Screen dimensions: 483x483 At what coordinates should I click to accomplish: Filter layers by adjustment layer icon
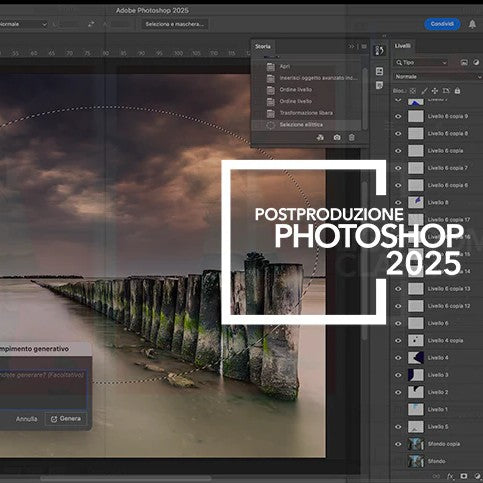[x=476, y=62]
